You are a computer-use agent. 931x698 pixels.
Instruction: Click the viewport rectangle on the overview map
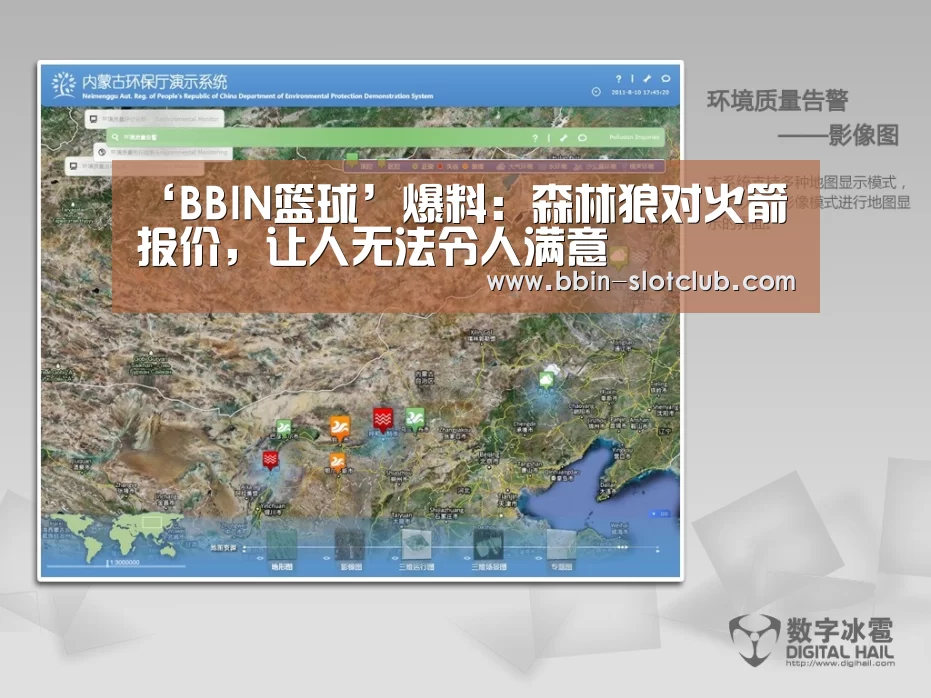[x=153, y=523]
